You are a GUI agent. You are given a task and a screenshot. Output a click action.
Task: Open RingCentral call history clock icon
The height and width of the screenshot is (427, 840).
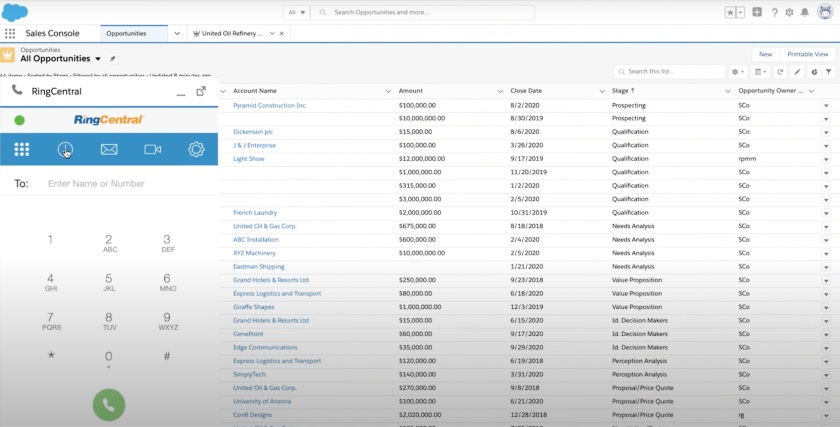point(65,149)
